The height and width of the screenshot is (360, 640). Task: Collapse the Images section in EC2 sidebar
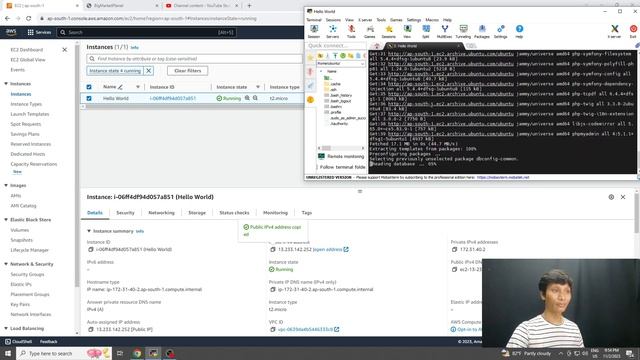click(6, 185)
